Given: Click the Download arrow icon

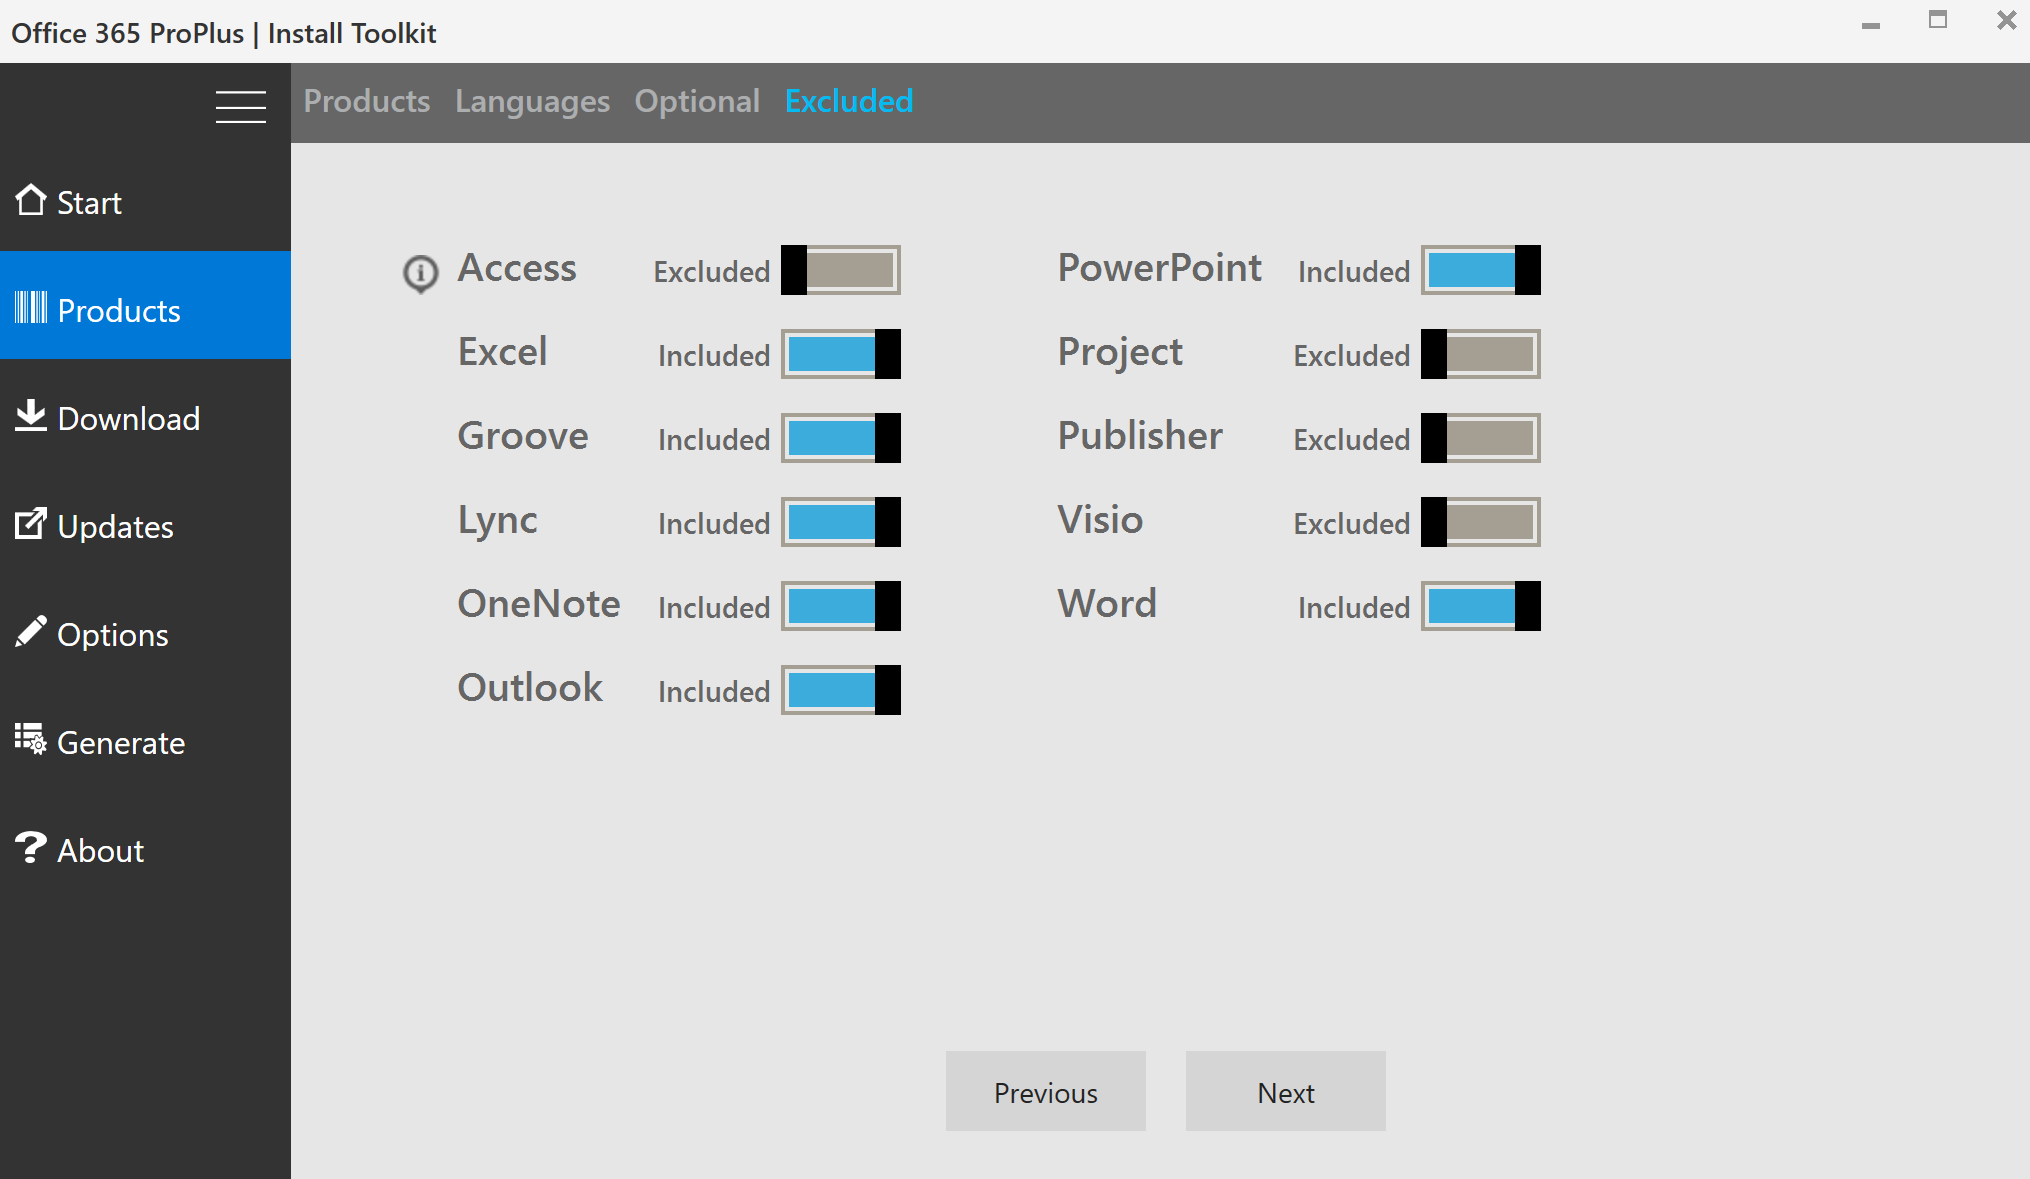Looking at the screenshot, I should (x=31, y=415).
